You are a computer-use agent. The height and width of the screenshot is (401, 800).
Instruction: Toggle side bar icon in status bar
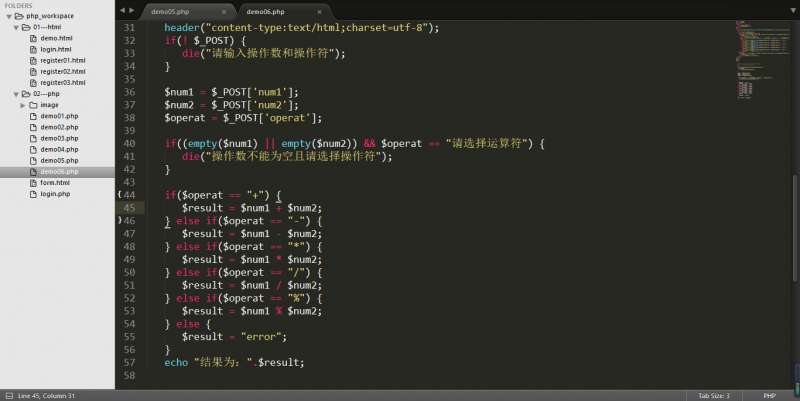(7, 394)
